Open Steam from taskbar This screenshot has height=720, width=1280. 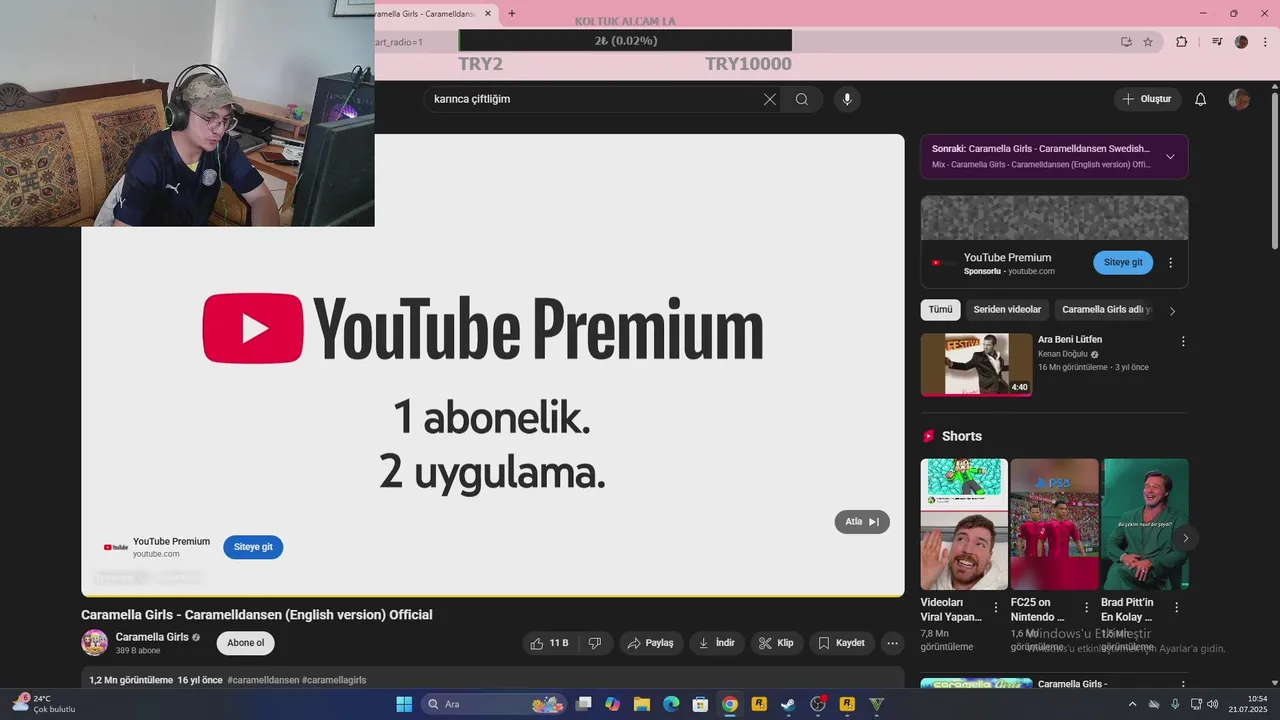pos(789,704)
